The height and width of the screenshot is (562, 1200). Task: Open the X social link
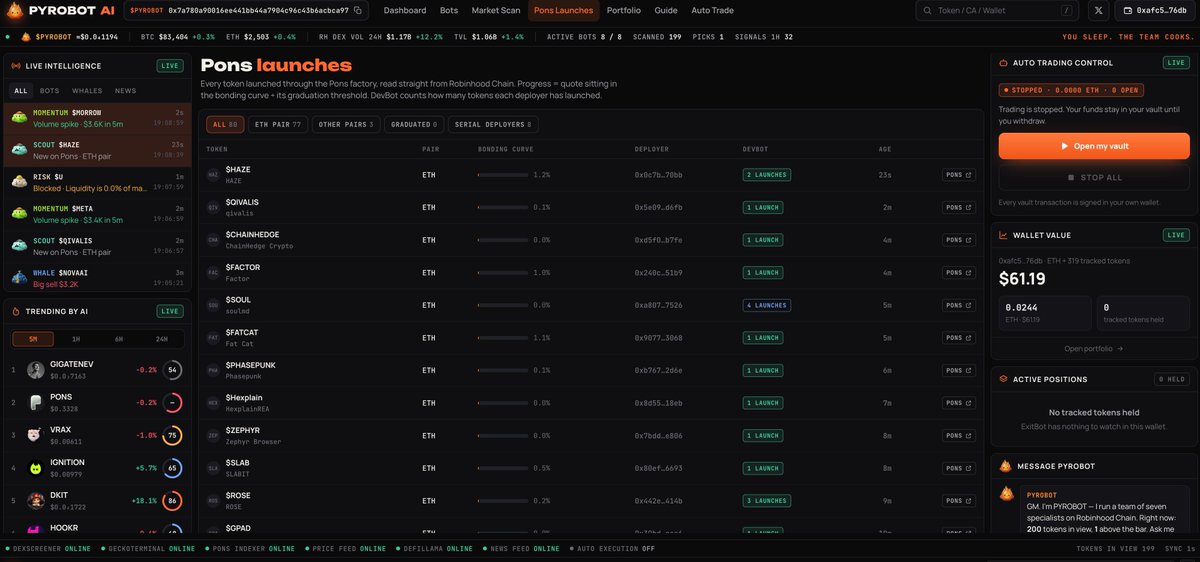[1098, 10]
